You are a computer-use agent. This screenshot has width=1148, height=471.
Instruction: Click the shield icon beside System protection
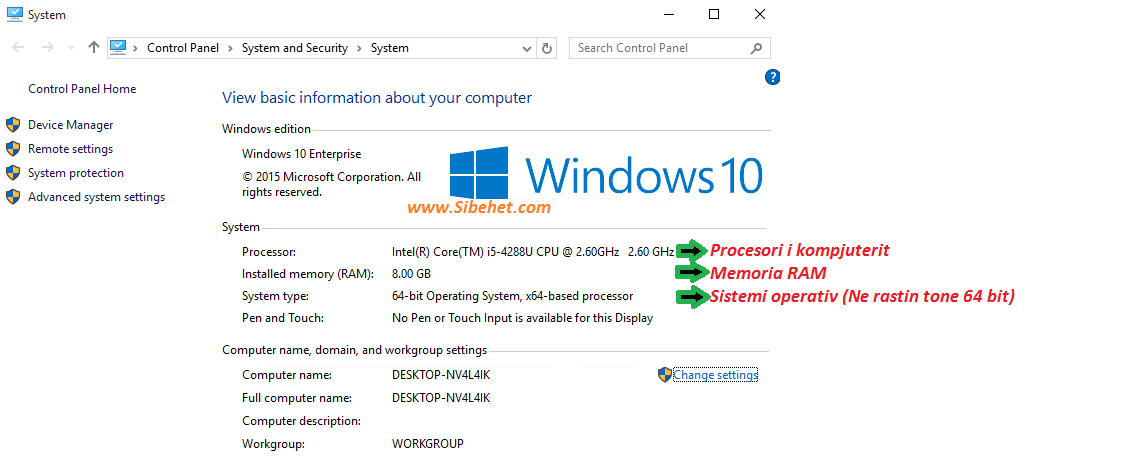point(12,173)
